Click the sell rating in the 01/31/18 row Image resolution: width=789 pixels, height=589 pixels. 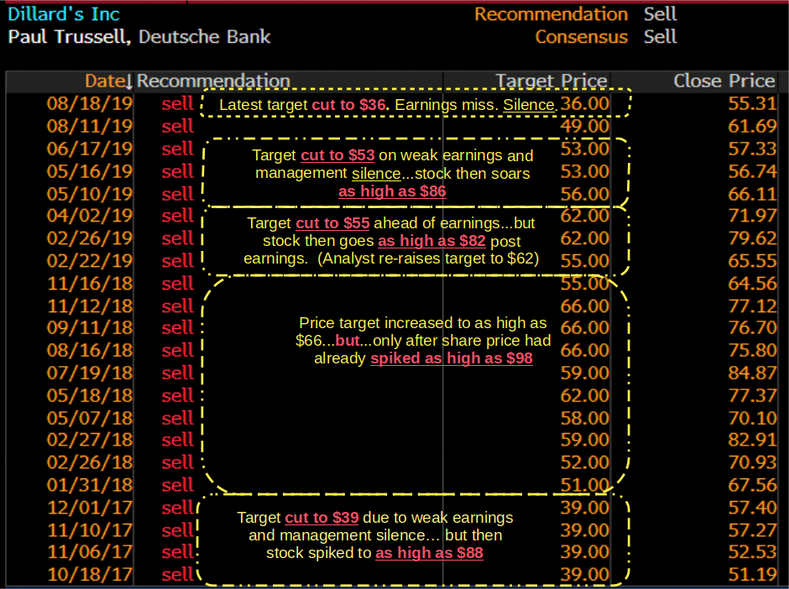(x=178, y=485)
